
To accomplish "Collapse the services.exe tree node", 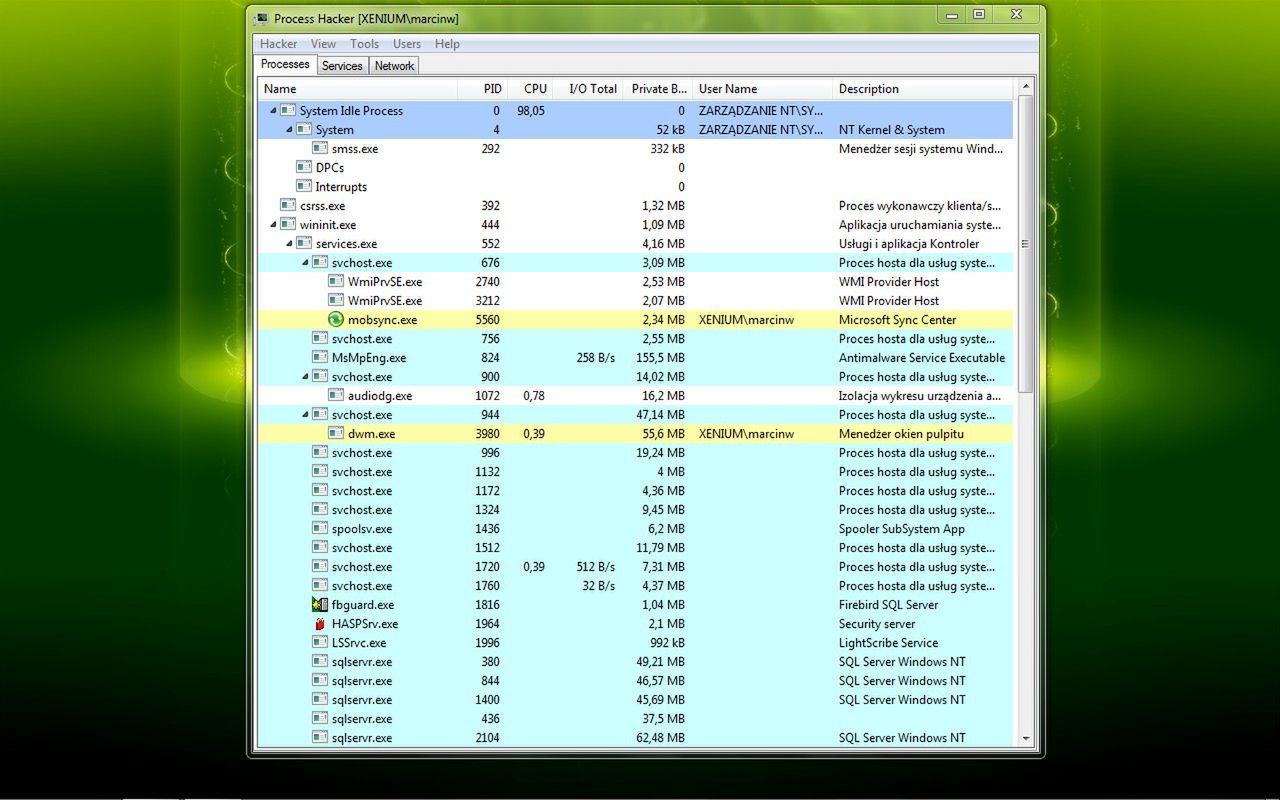I will 290,244.
